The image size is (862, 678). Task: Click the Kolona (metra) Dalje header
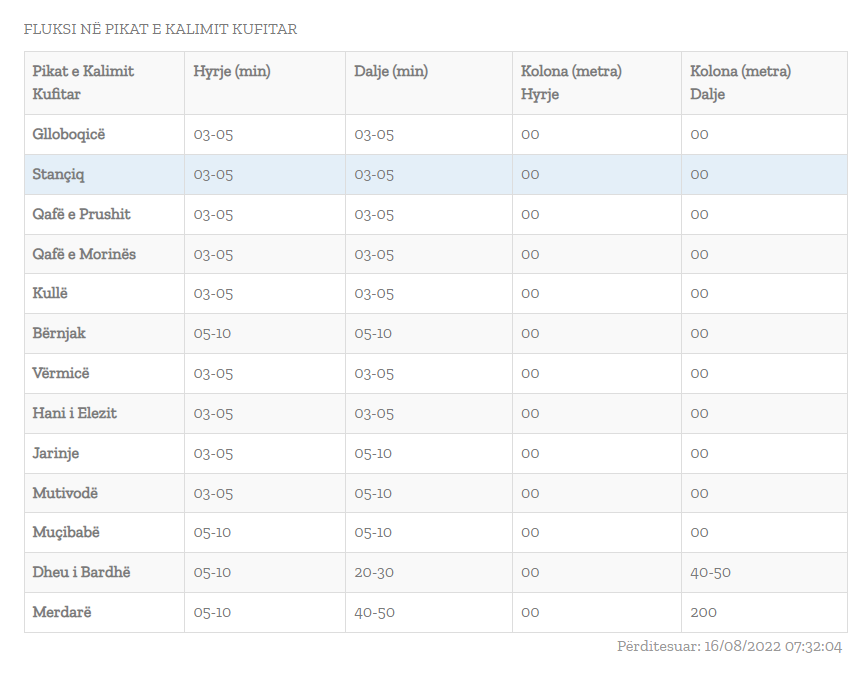point(740,82)
